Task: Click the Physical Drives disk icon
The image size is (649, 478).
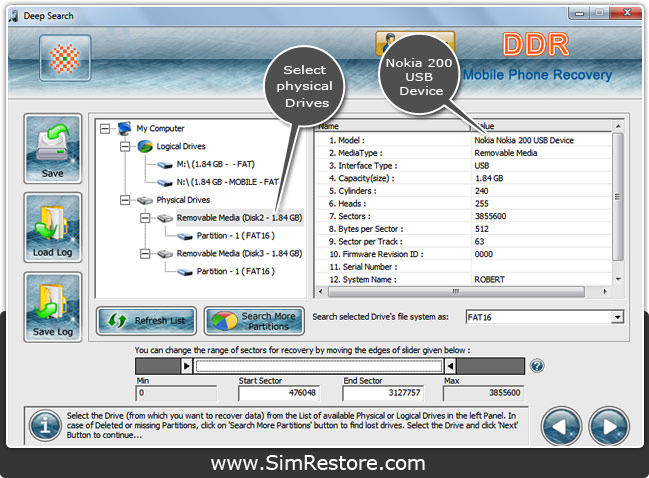Action: tap(145, 200)
